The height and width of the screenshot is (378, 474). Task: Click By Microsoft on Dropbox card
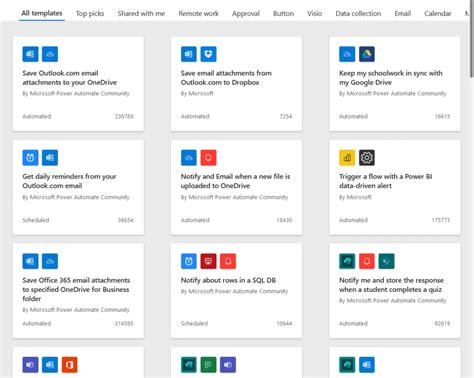(197, 93)
